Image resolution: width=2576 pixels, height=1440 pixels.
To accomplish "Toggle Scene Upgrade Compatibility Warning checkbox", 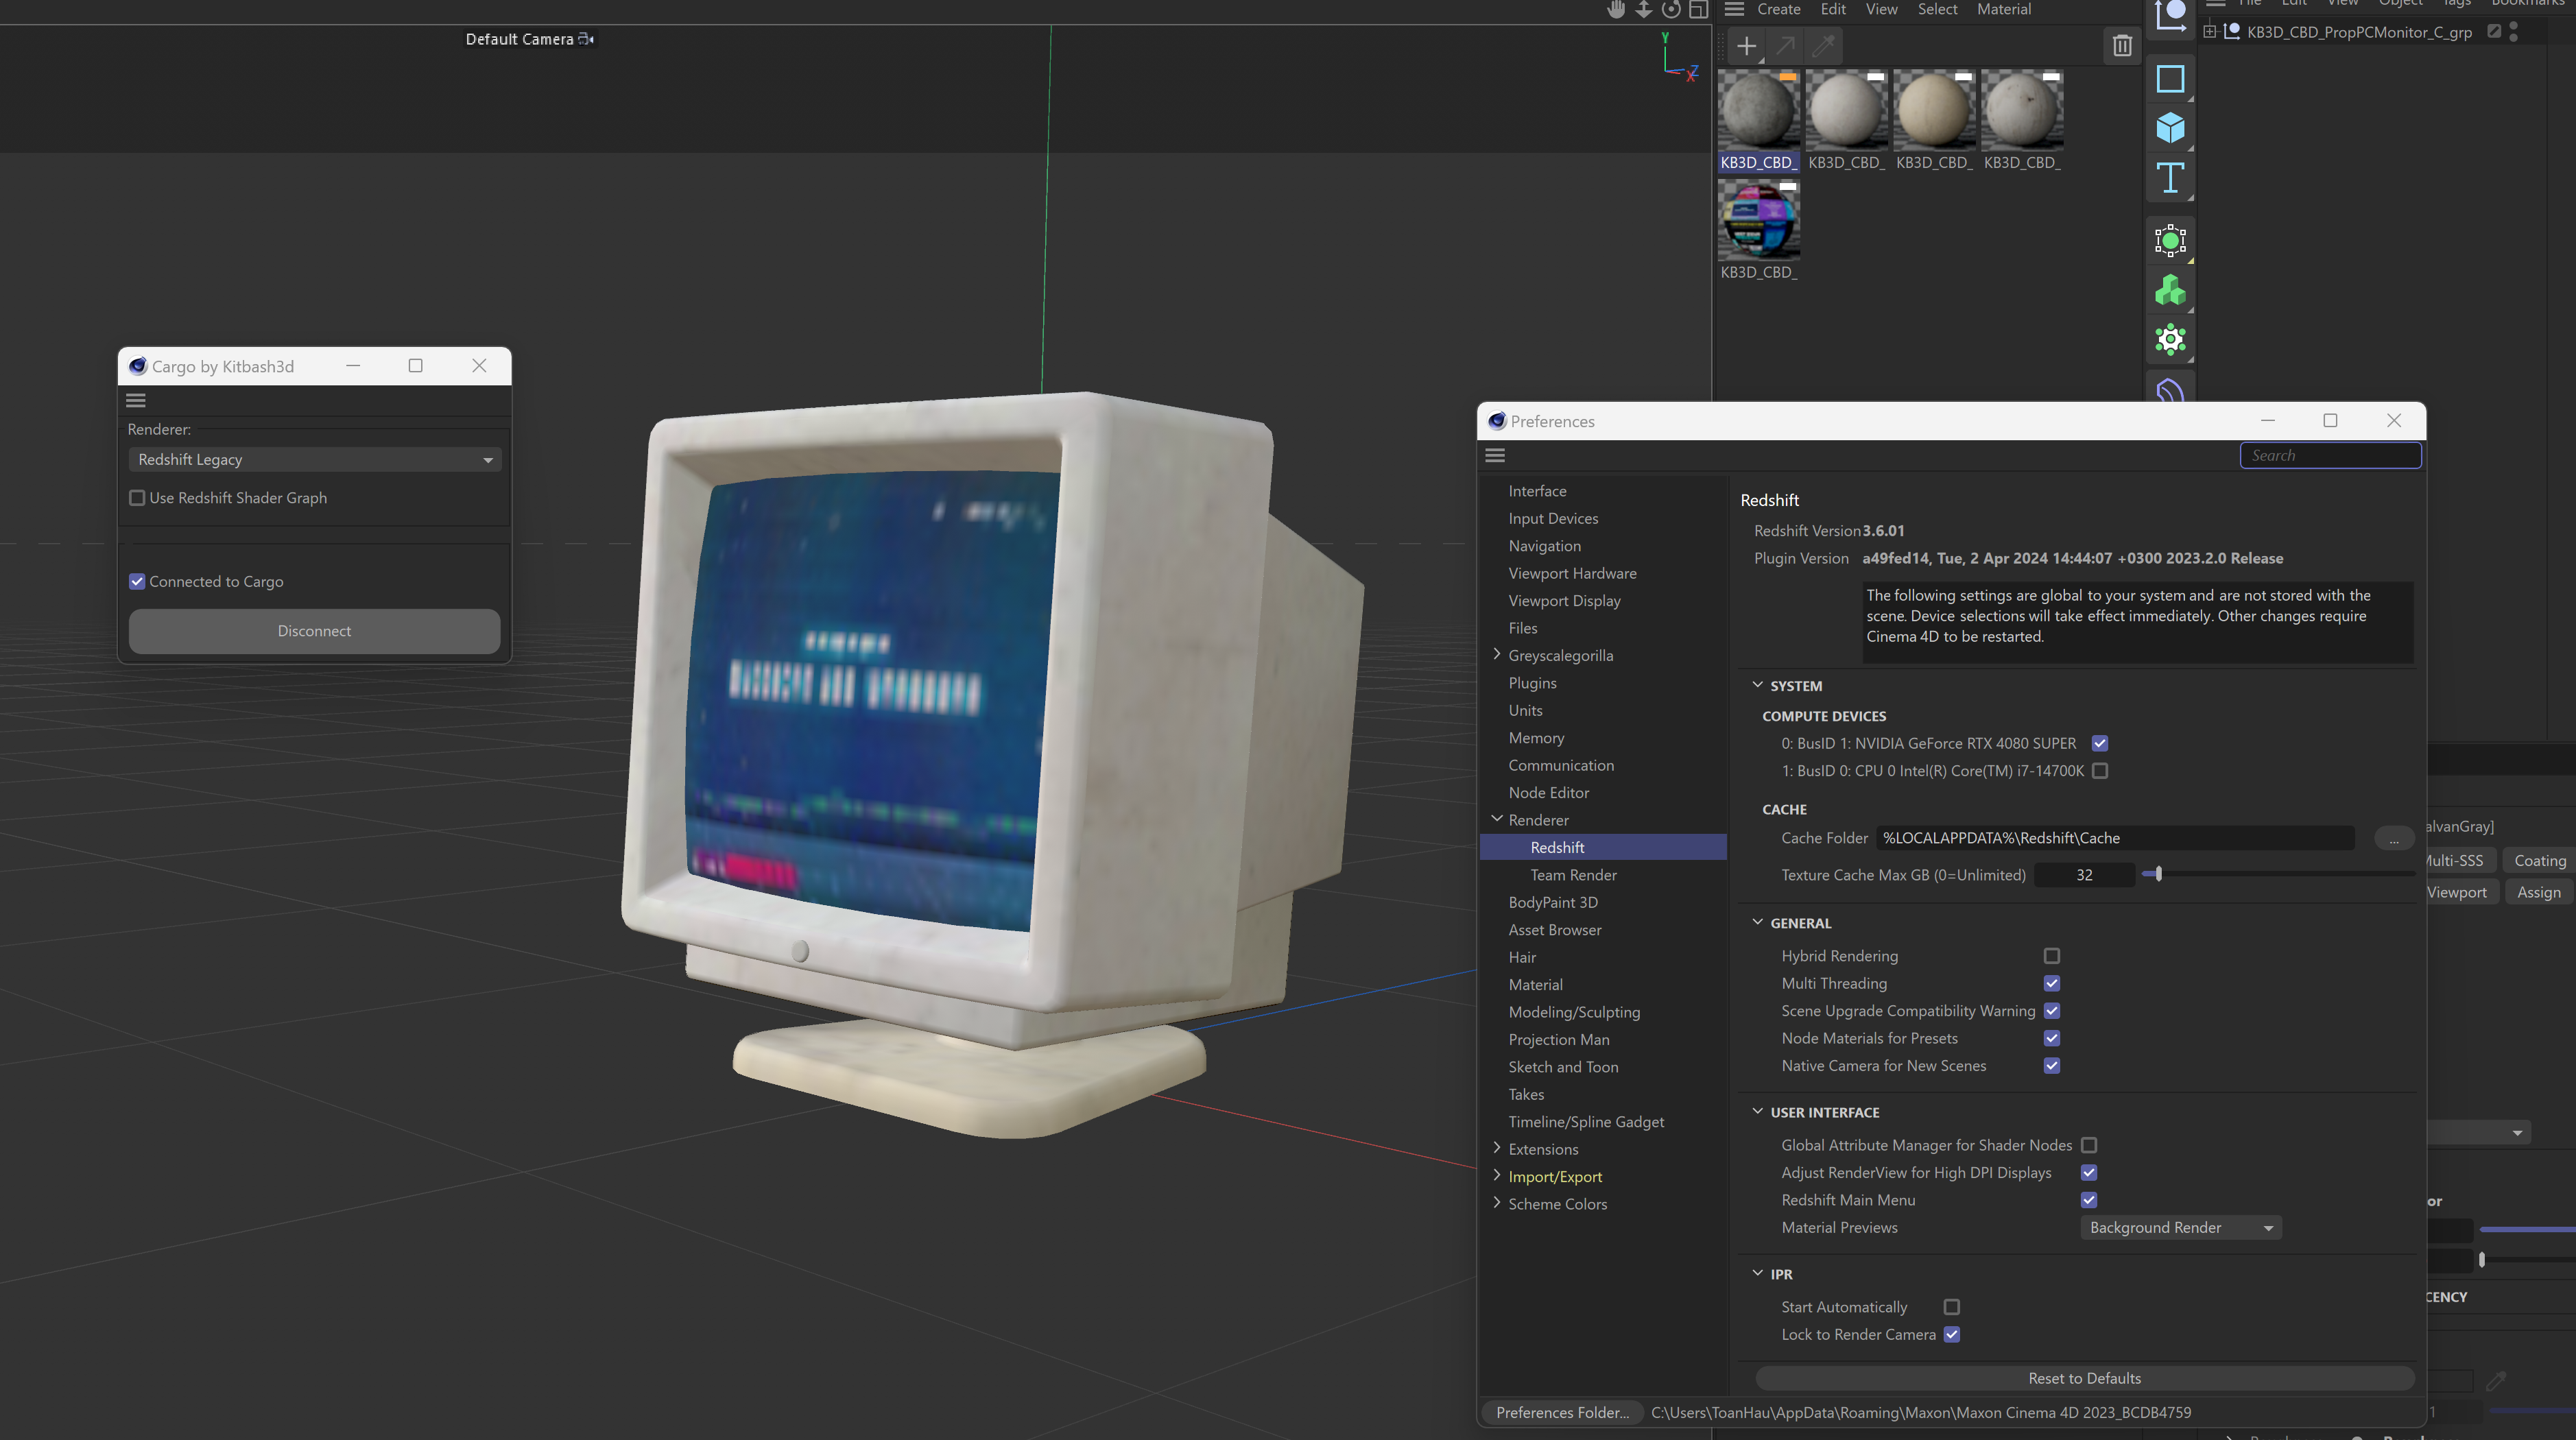I will [2052, 1011].
